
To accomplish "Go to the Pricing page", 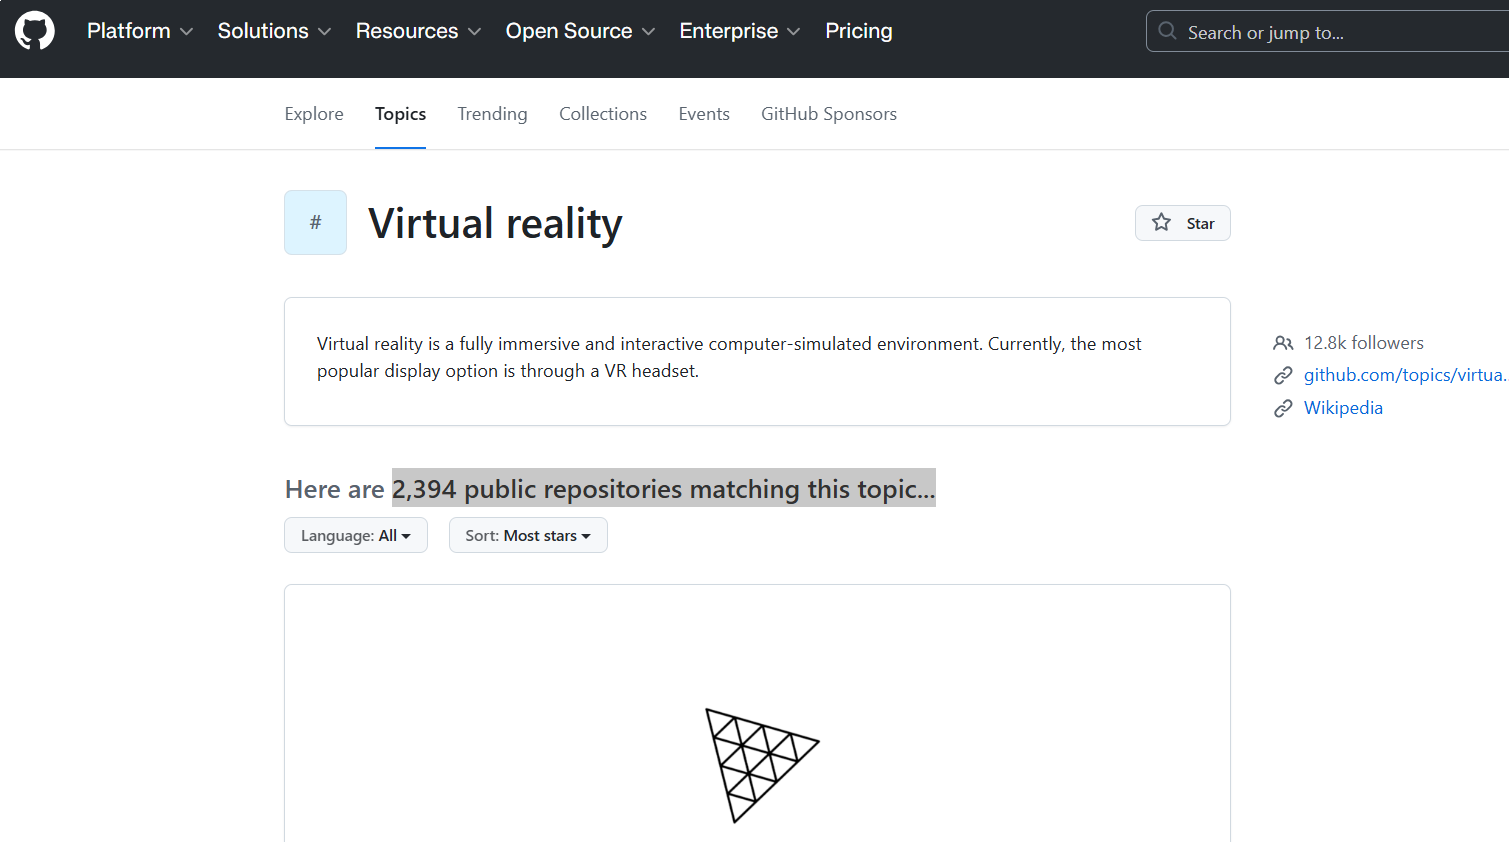I will [859, 31].
